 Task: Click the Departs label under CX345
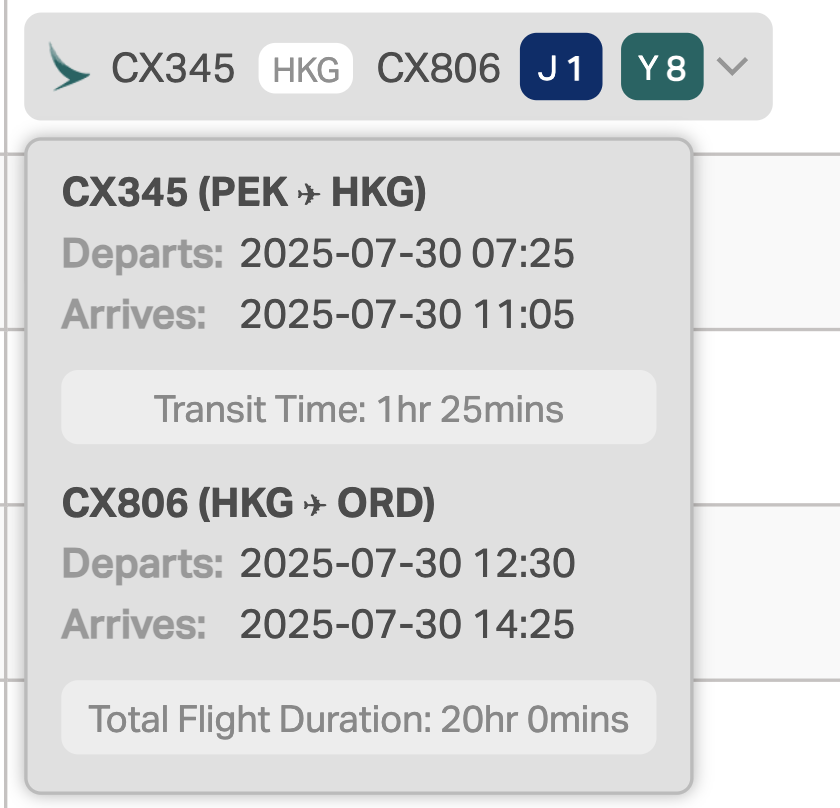tap(142, 255)
